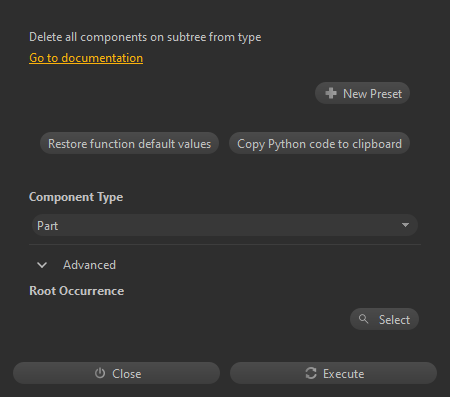This screenshot has width=450, height=397.
Task: Click the refresh arrows icon on Execute
Action: [x=311, y=373]
